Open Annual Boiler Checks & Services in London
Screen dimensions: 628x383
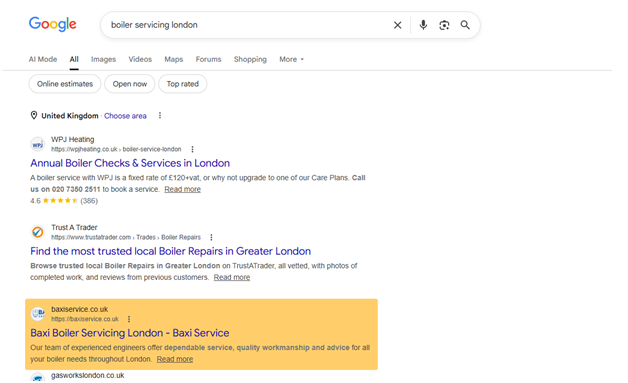coord(130,163)
